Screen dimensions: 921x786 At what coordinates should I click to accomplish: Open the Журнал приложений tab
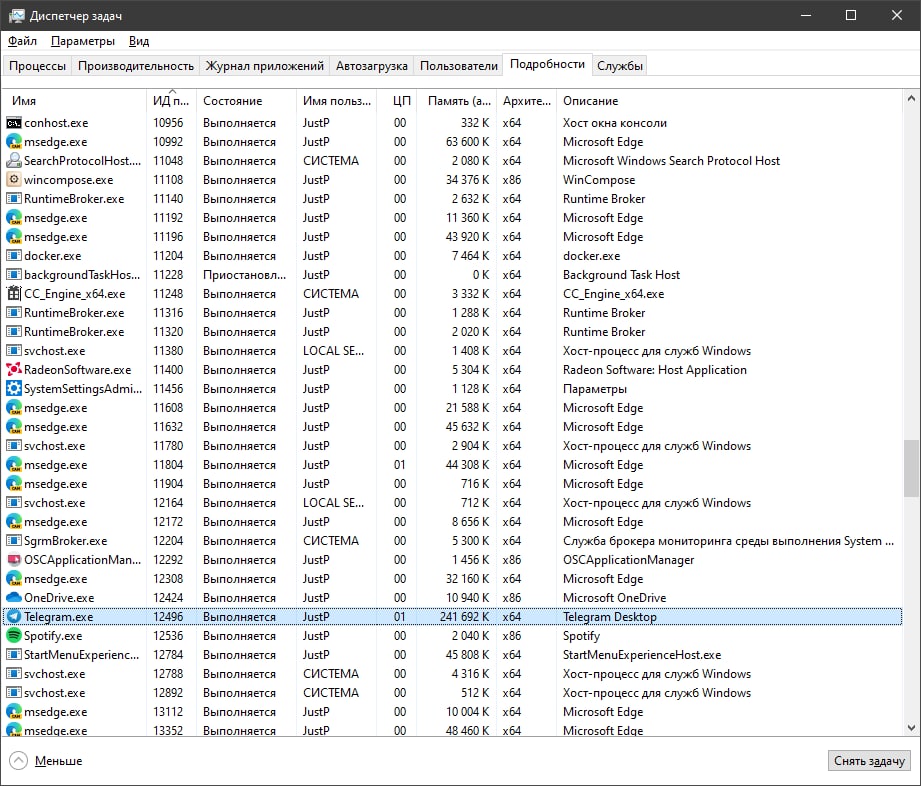(264, 66)
